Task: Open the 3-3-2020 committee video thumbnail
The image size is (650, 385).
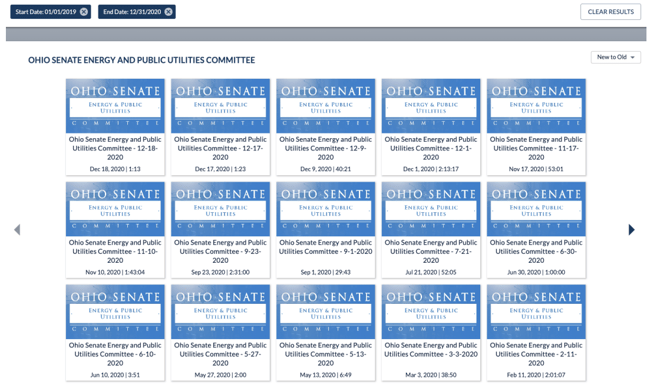Action: pyautogui.click(x=431, y=312)
